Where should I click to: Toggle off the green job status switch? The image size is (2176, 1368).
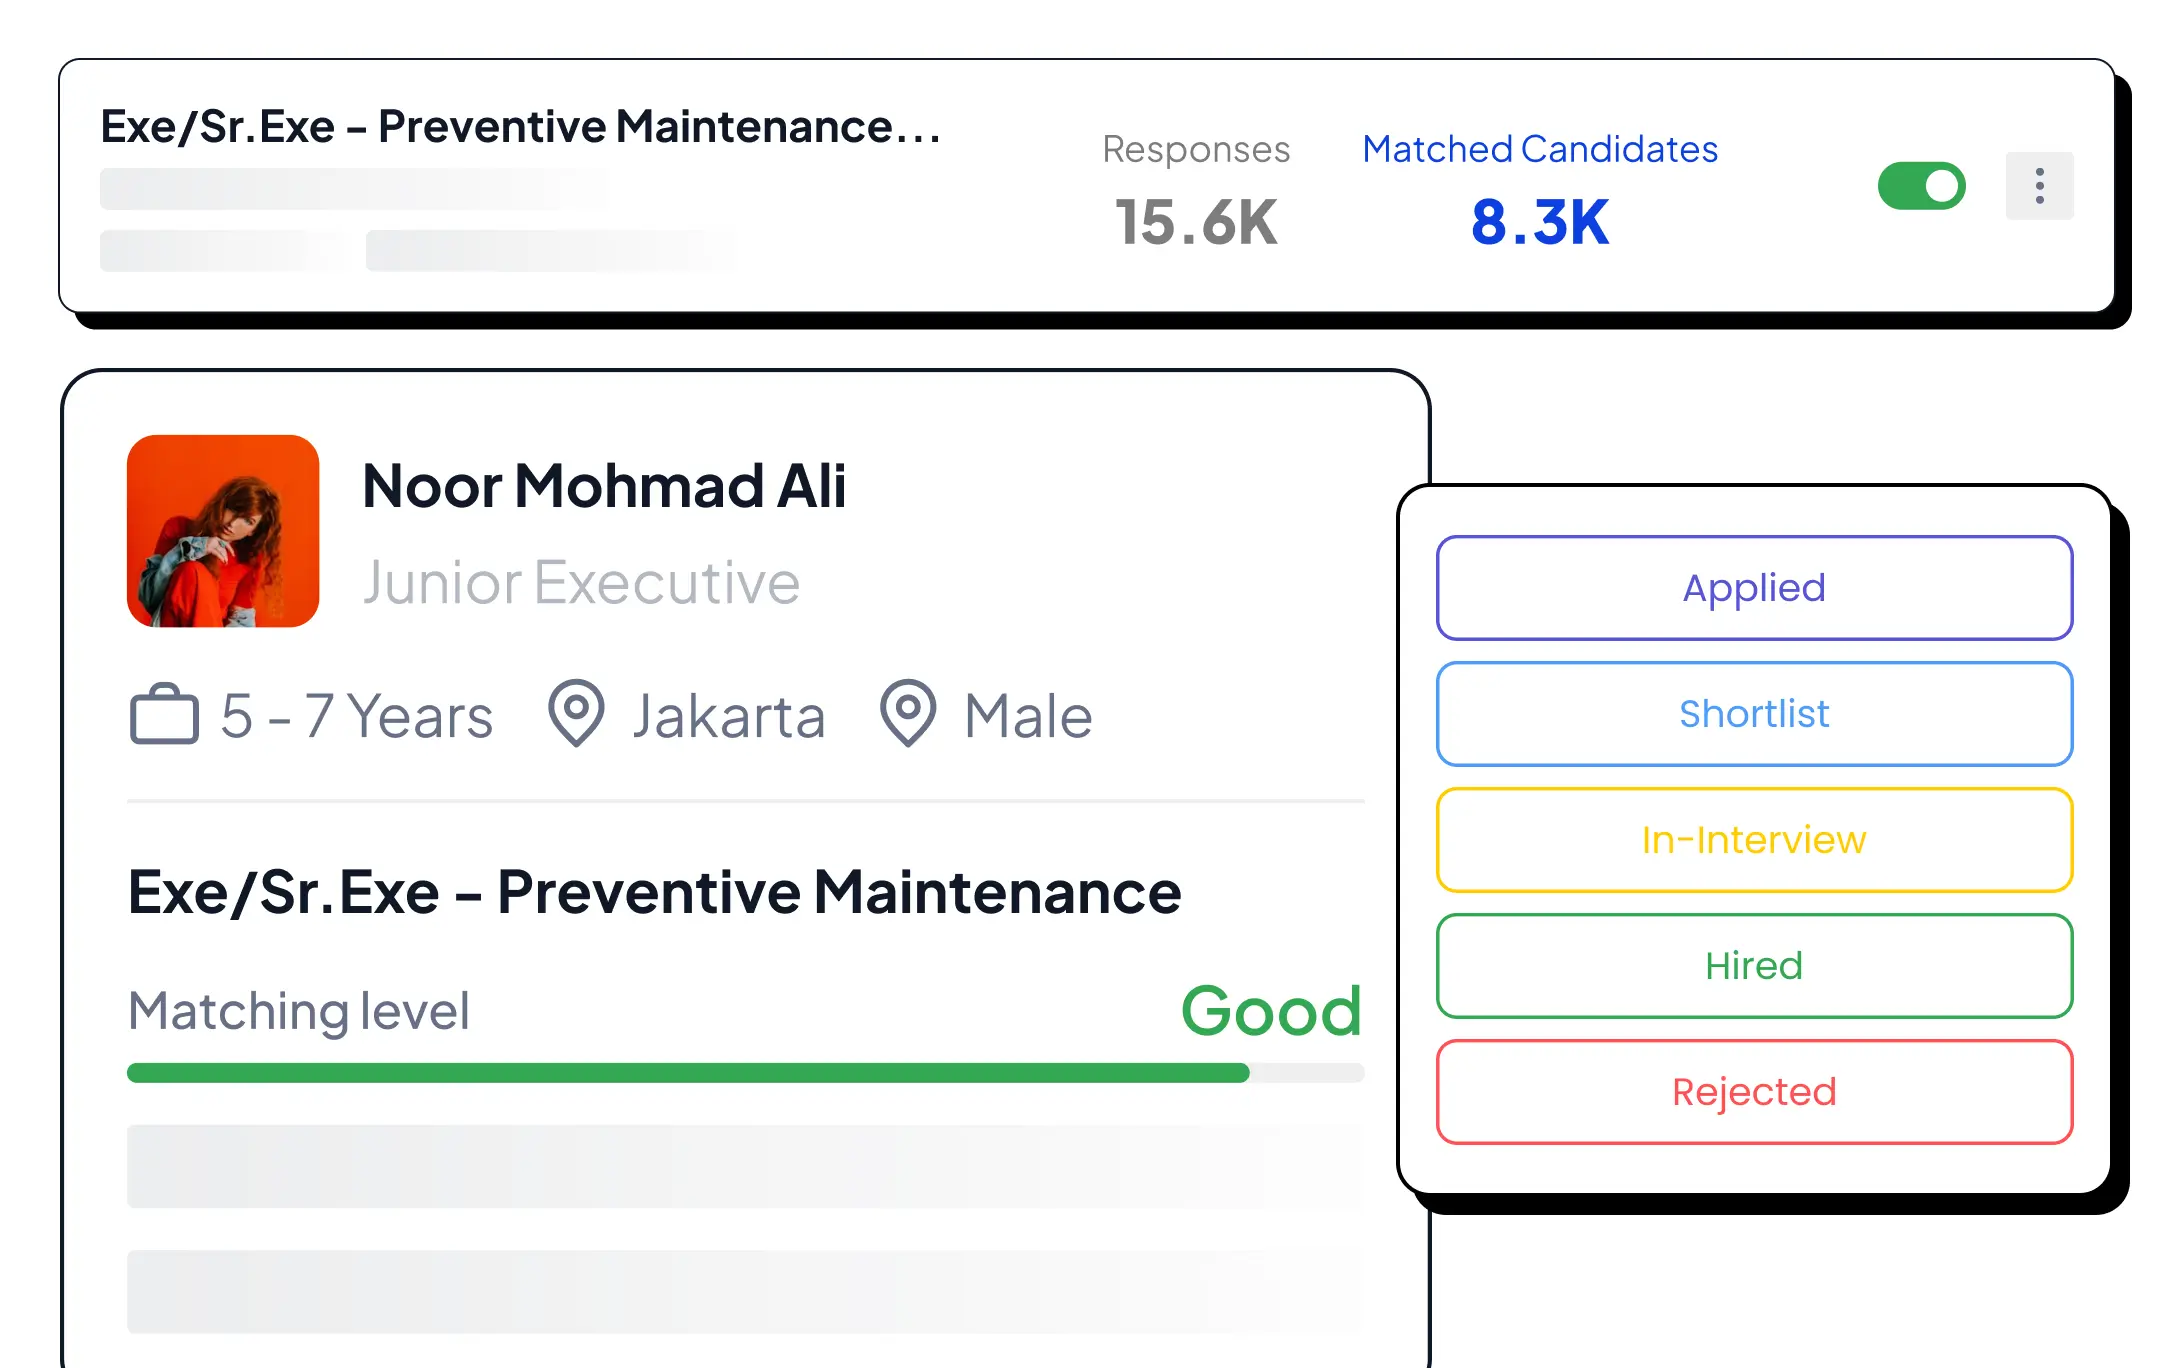[1921, 186]
